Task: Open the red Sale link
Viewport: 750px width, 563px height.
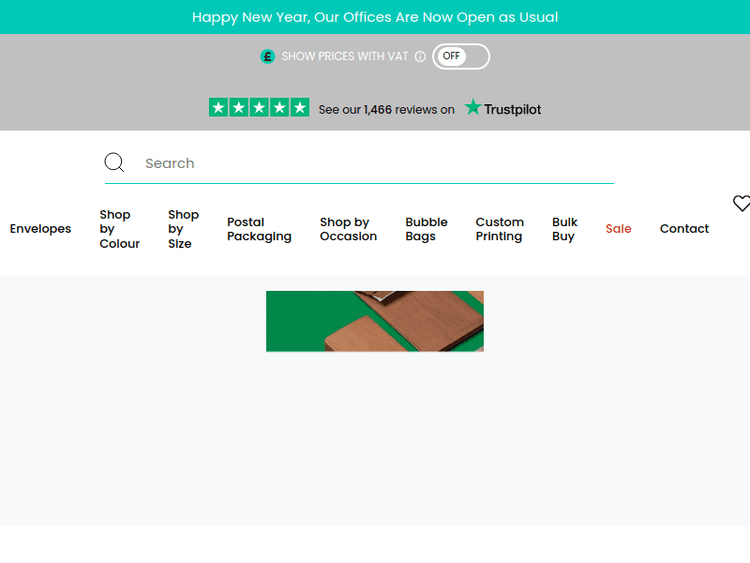Action: point(618,229)
